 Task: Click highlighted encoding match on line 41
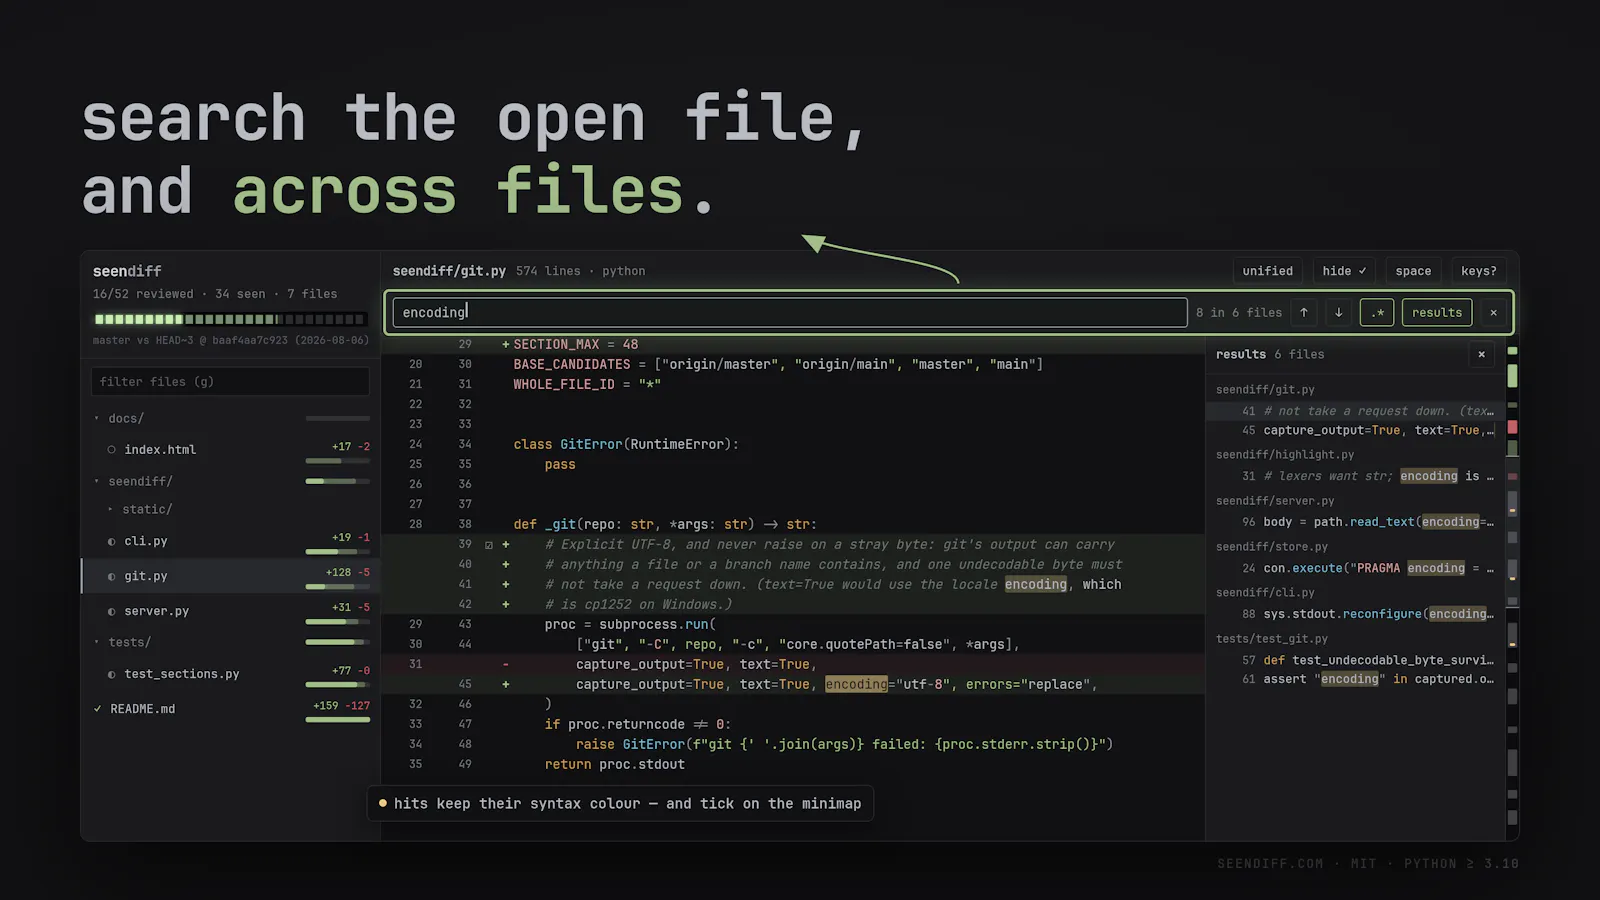[x=1036, y=585]
